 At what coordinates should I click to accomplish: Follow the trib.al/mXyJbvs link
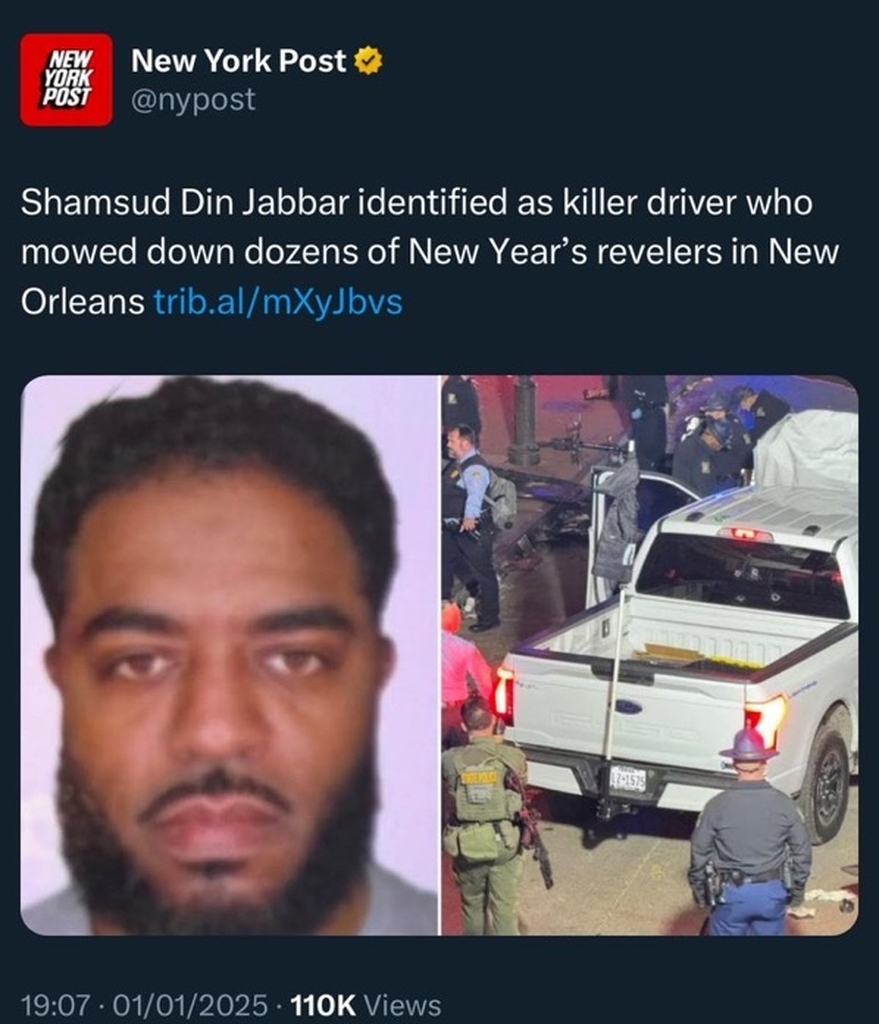(x=278, y=302)
